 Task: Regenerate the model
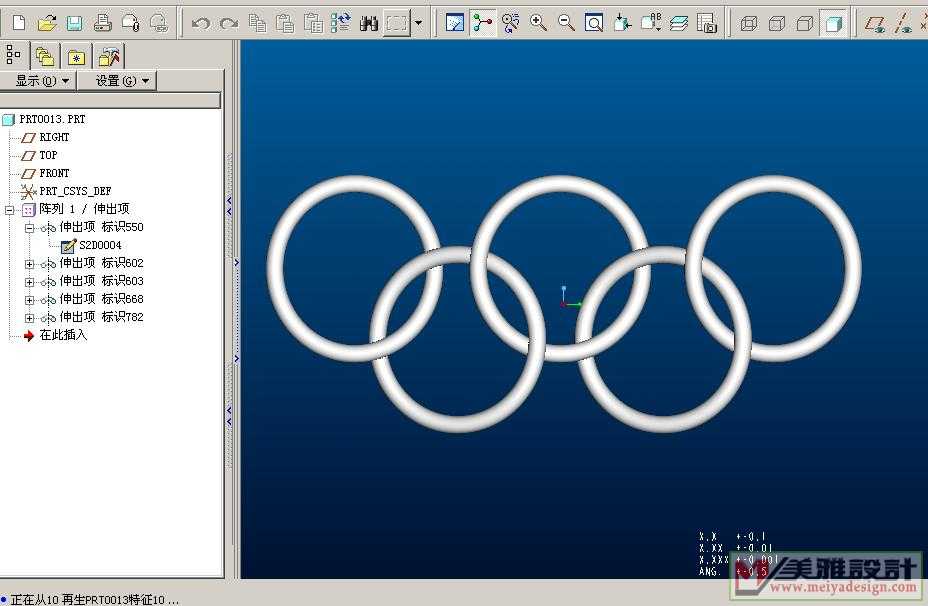pos(340,23)
